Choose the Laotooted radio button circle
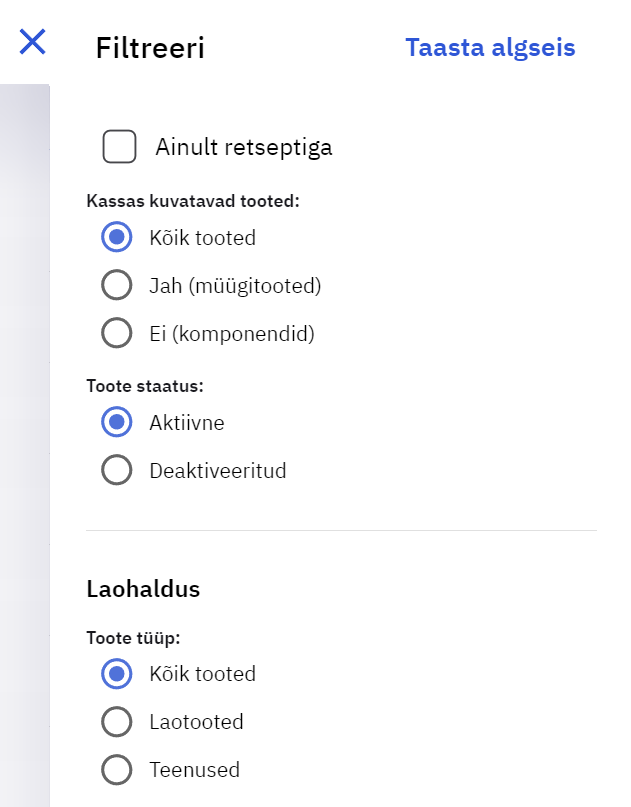 [117, 721]
